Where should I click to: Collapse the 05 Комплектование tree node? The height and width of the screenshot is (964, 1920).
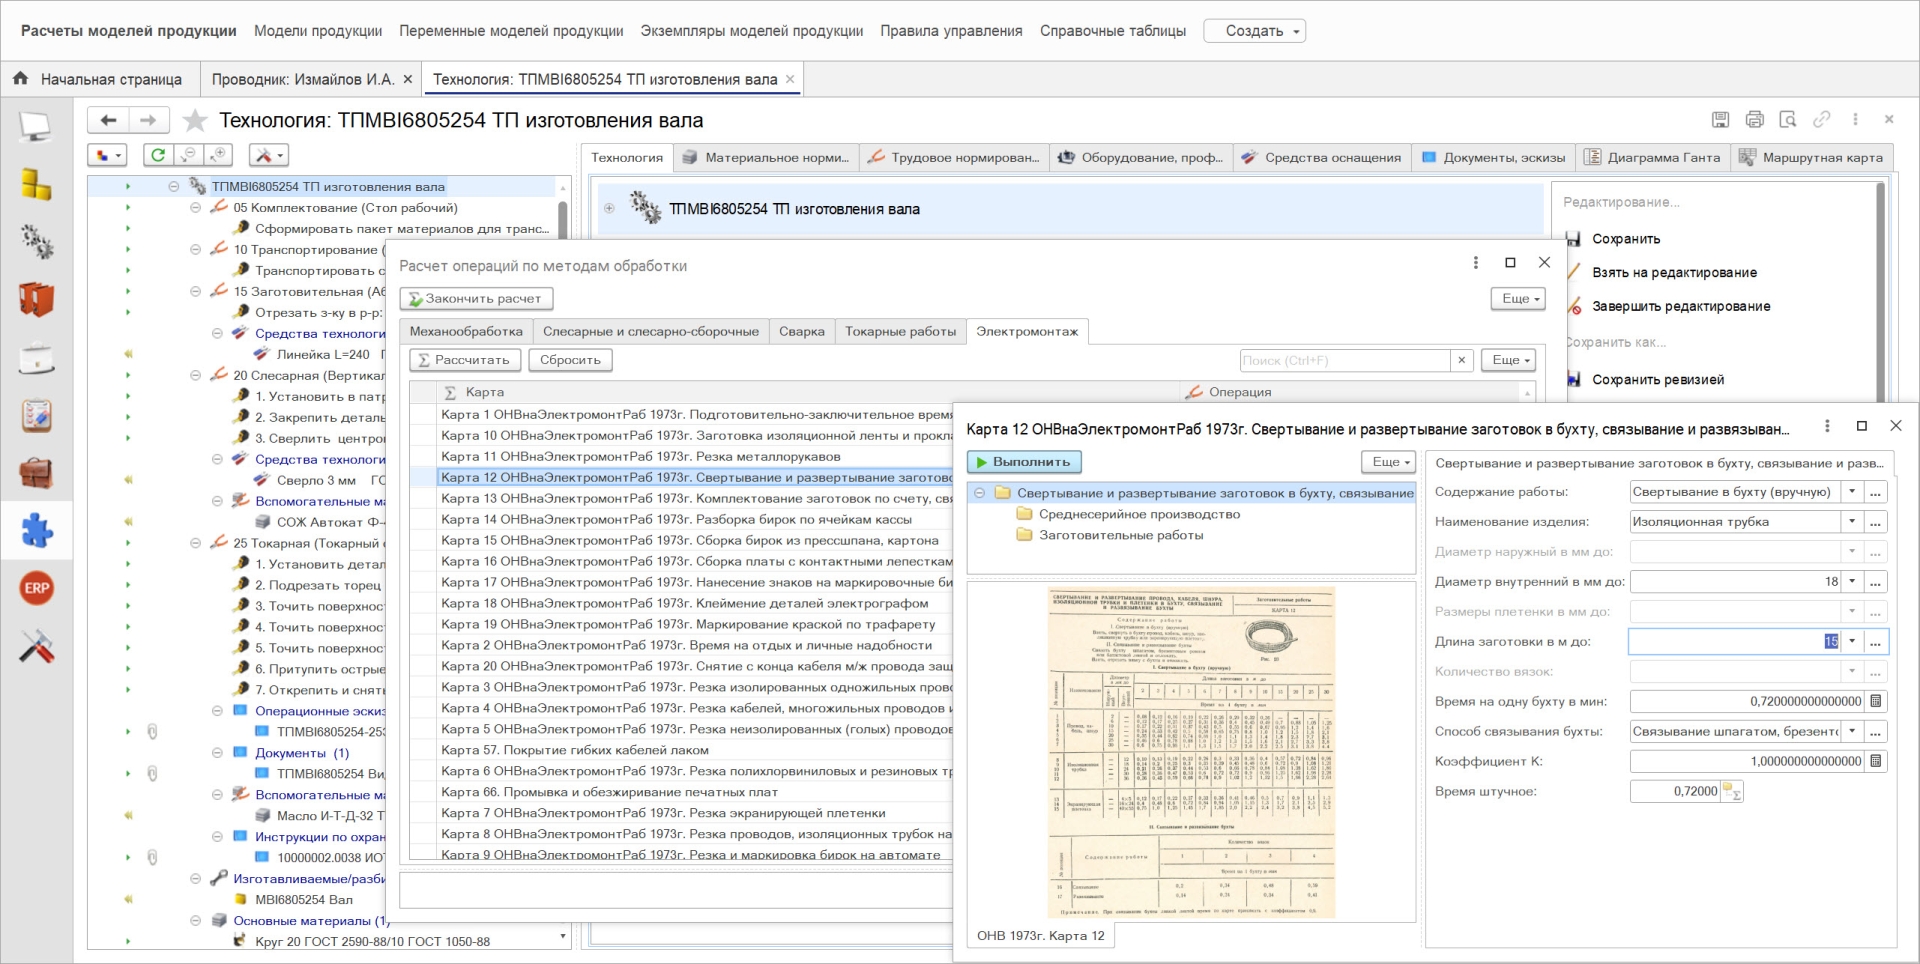tap(195, 208)
